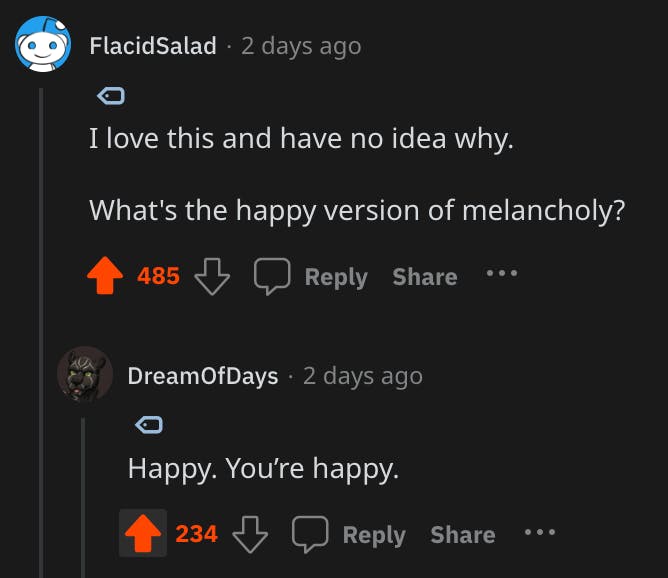Open DreamOfDays' user profile link
The width and height of the screenshot is (668, 578).
pyautogui.click(x=203, y=376)
